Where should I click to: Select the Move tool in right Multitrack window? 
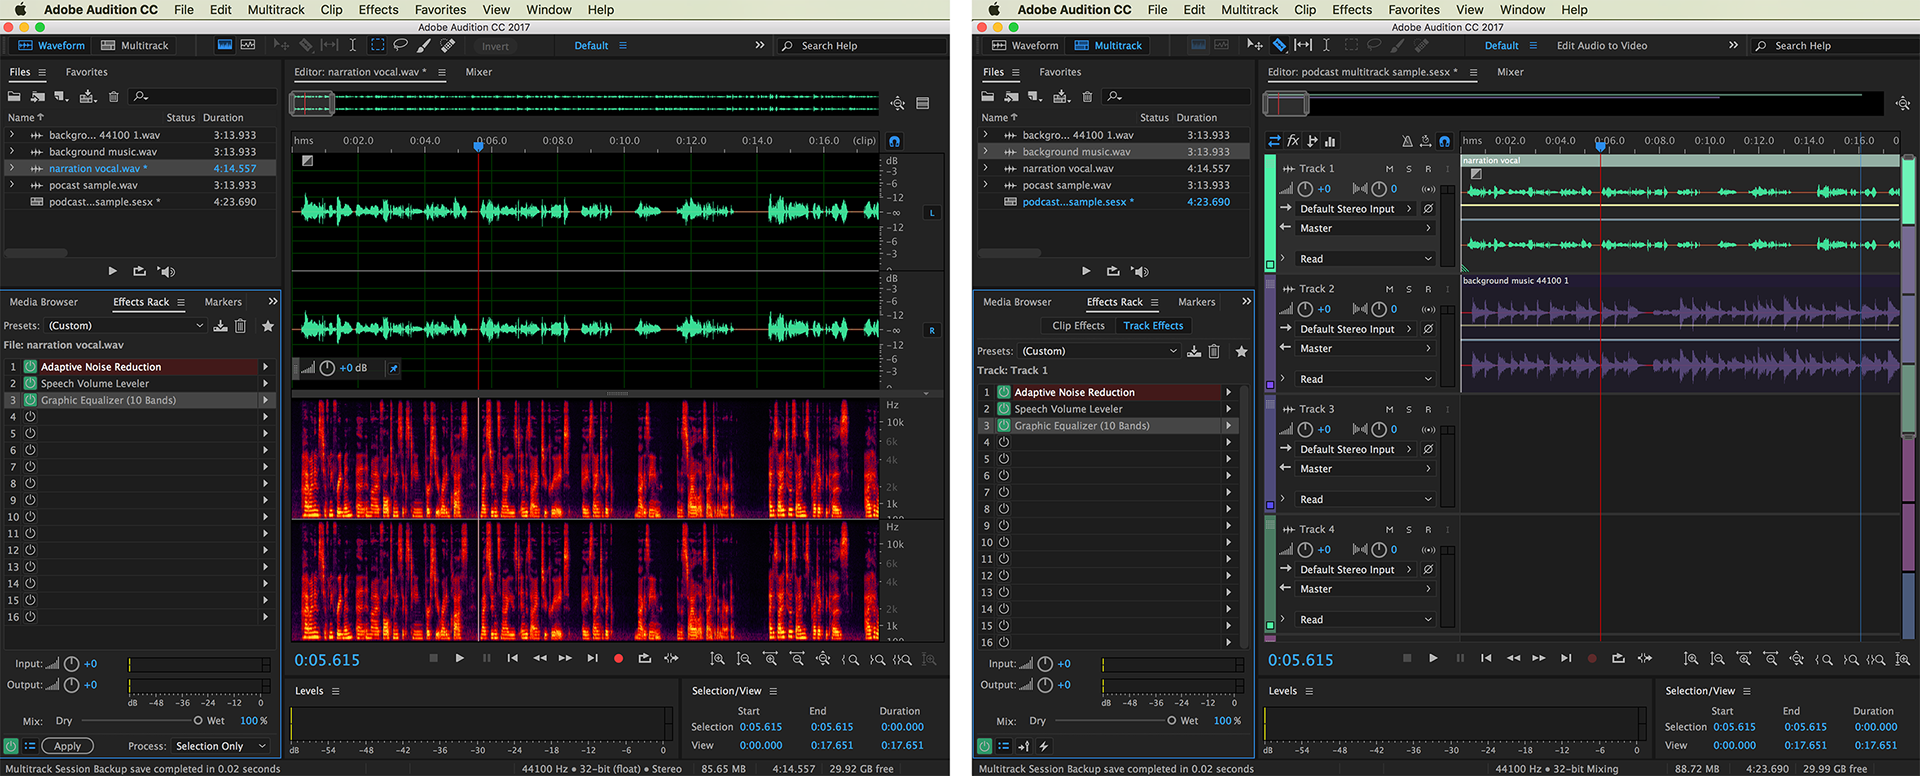point(1255,45)
